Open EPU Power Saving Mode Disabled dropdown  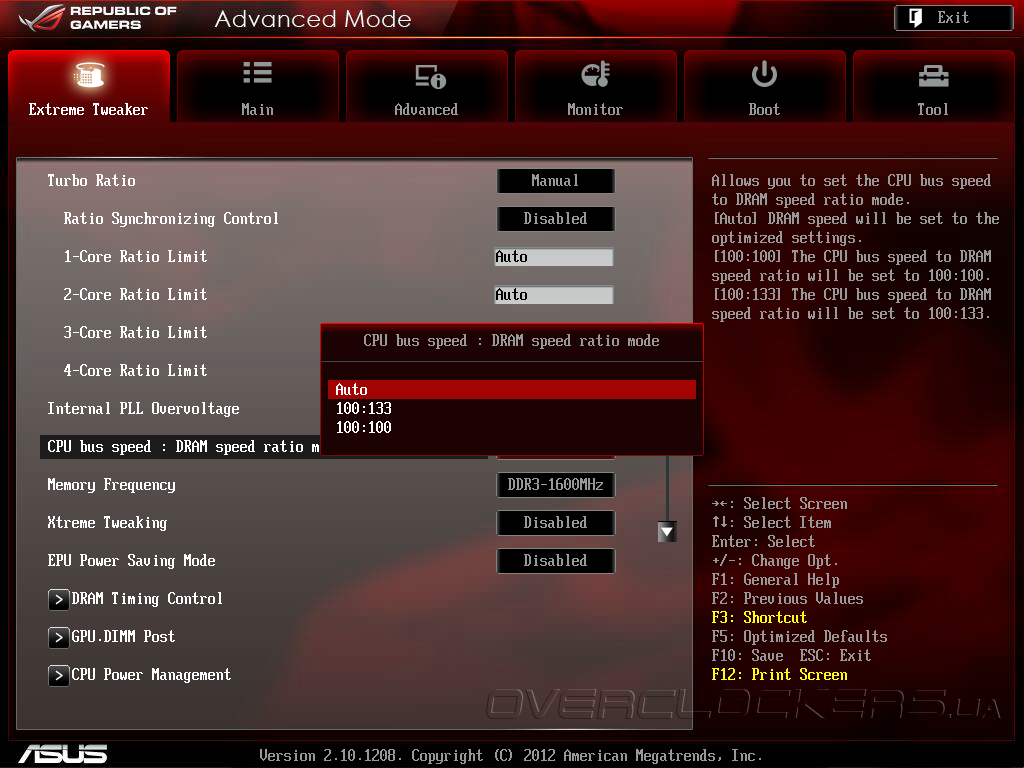(x=555, y=560)
